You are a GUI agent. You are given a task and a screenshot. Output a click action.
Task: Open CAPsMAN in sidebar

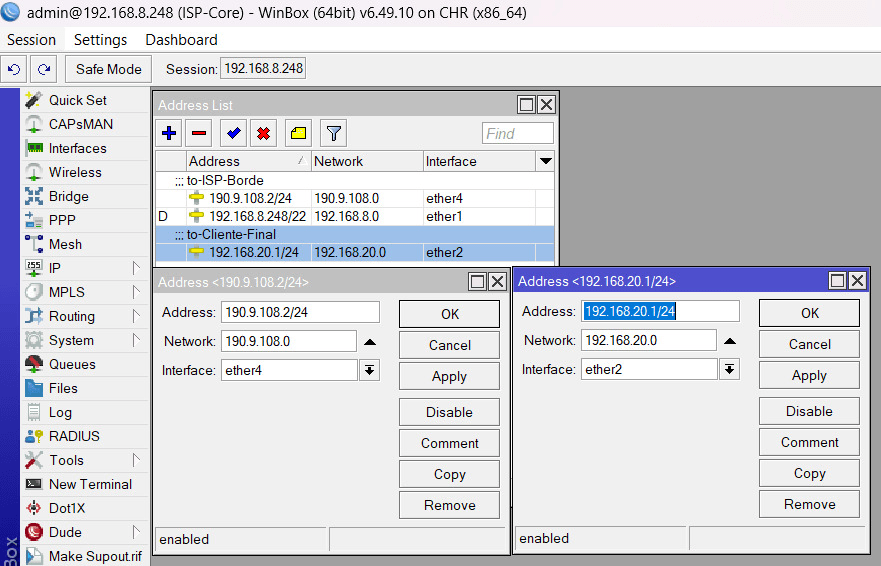coord(85,124)
